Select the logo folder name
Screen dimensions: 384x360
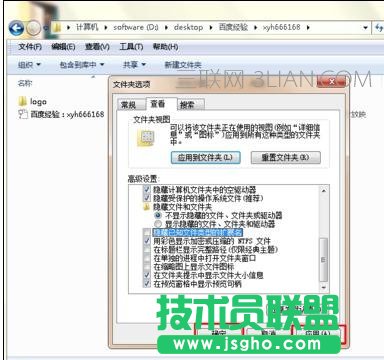click(38, 102)
